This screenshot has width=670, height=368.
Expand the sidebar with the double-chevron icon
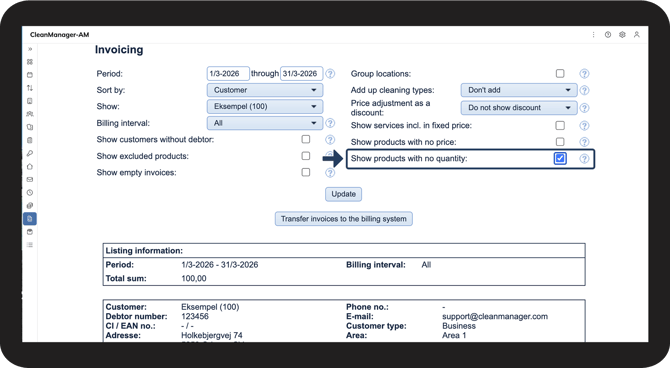[30, 49]
